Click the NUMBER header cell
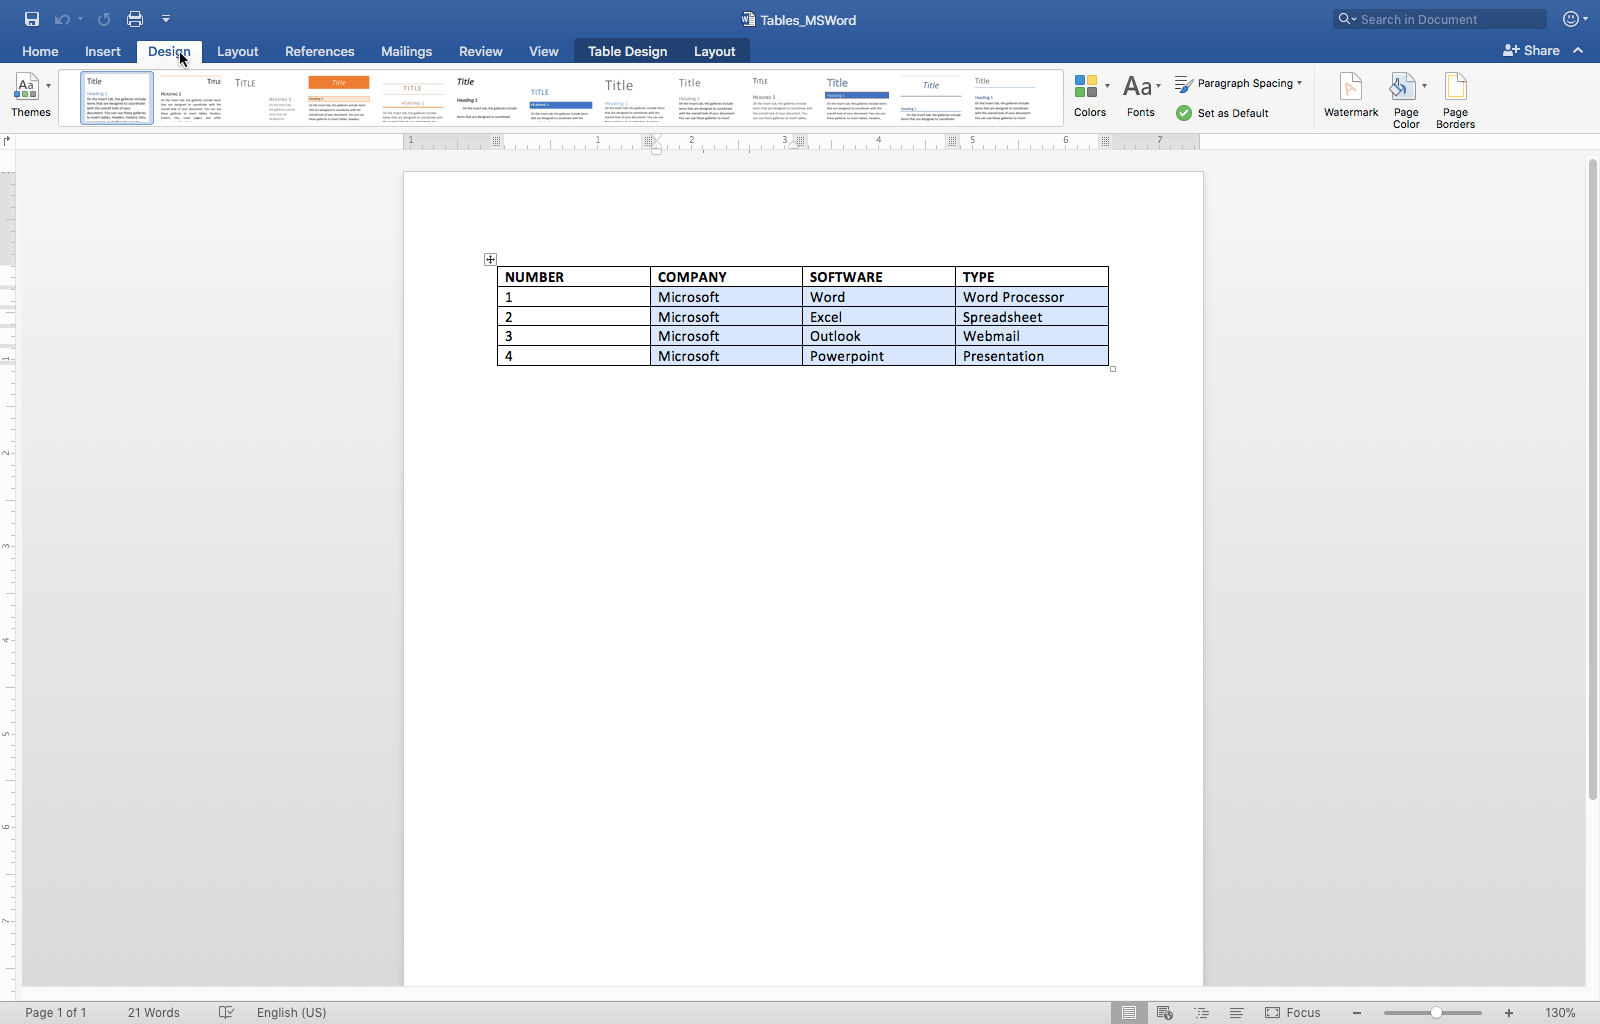This screenshot has width=1600, height=1024. [x=574, y=277]
